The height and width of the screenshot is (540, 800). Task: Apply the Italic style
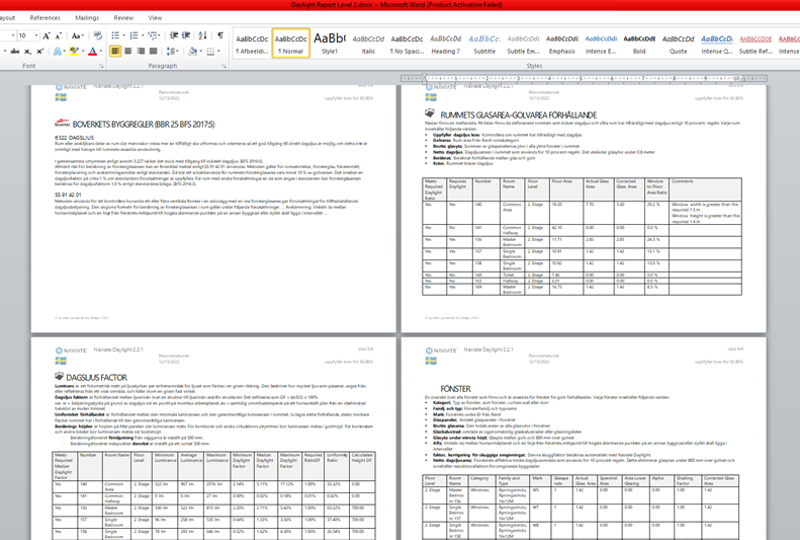coord(368,43)
